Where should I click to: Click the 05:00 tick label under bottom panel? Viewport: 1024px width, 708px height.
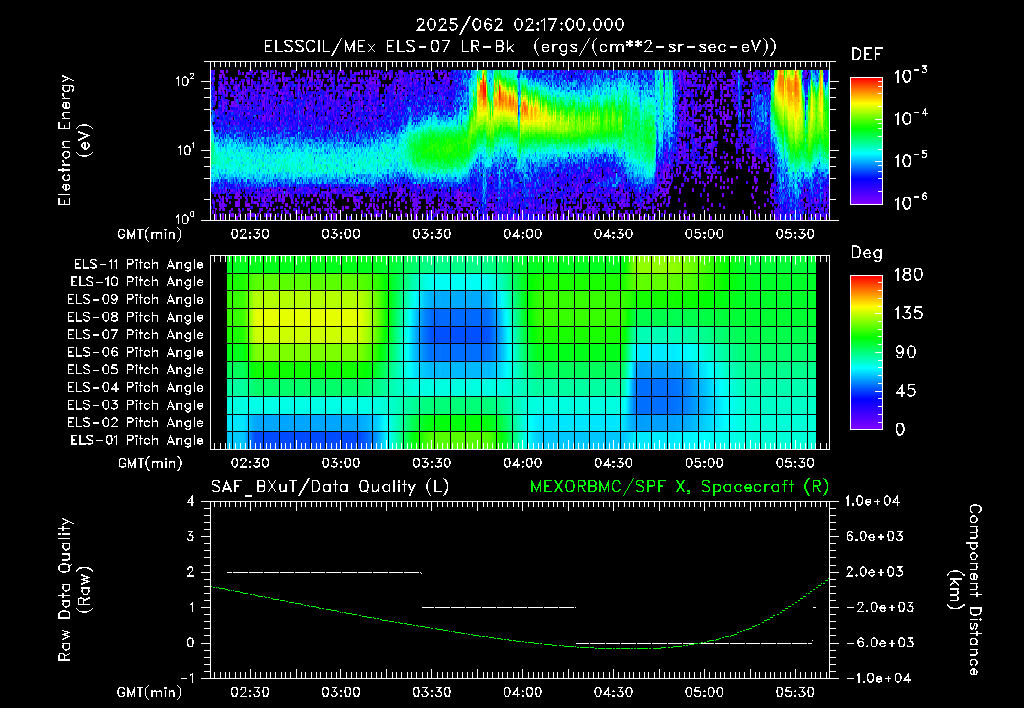704,692
